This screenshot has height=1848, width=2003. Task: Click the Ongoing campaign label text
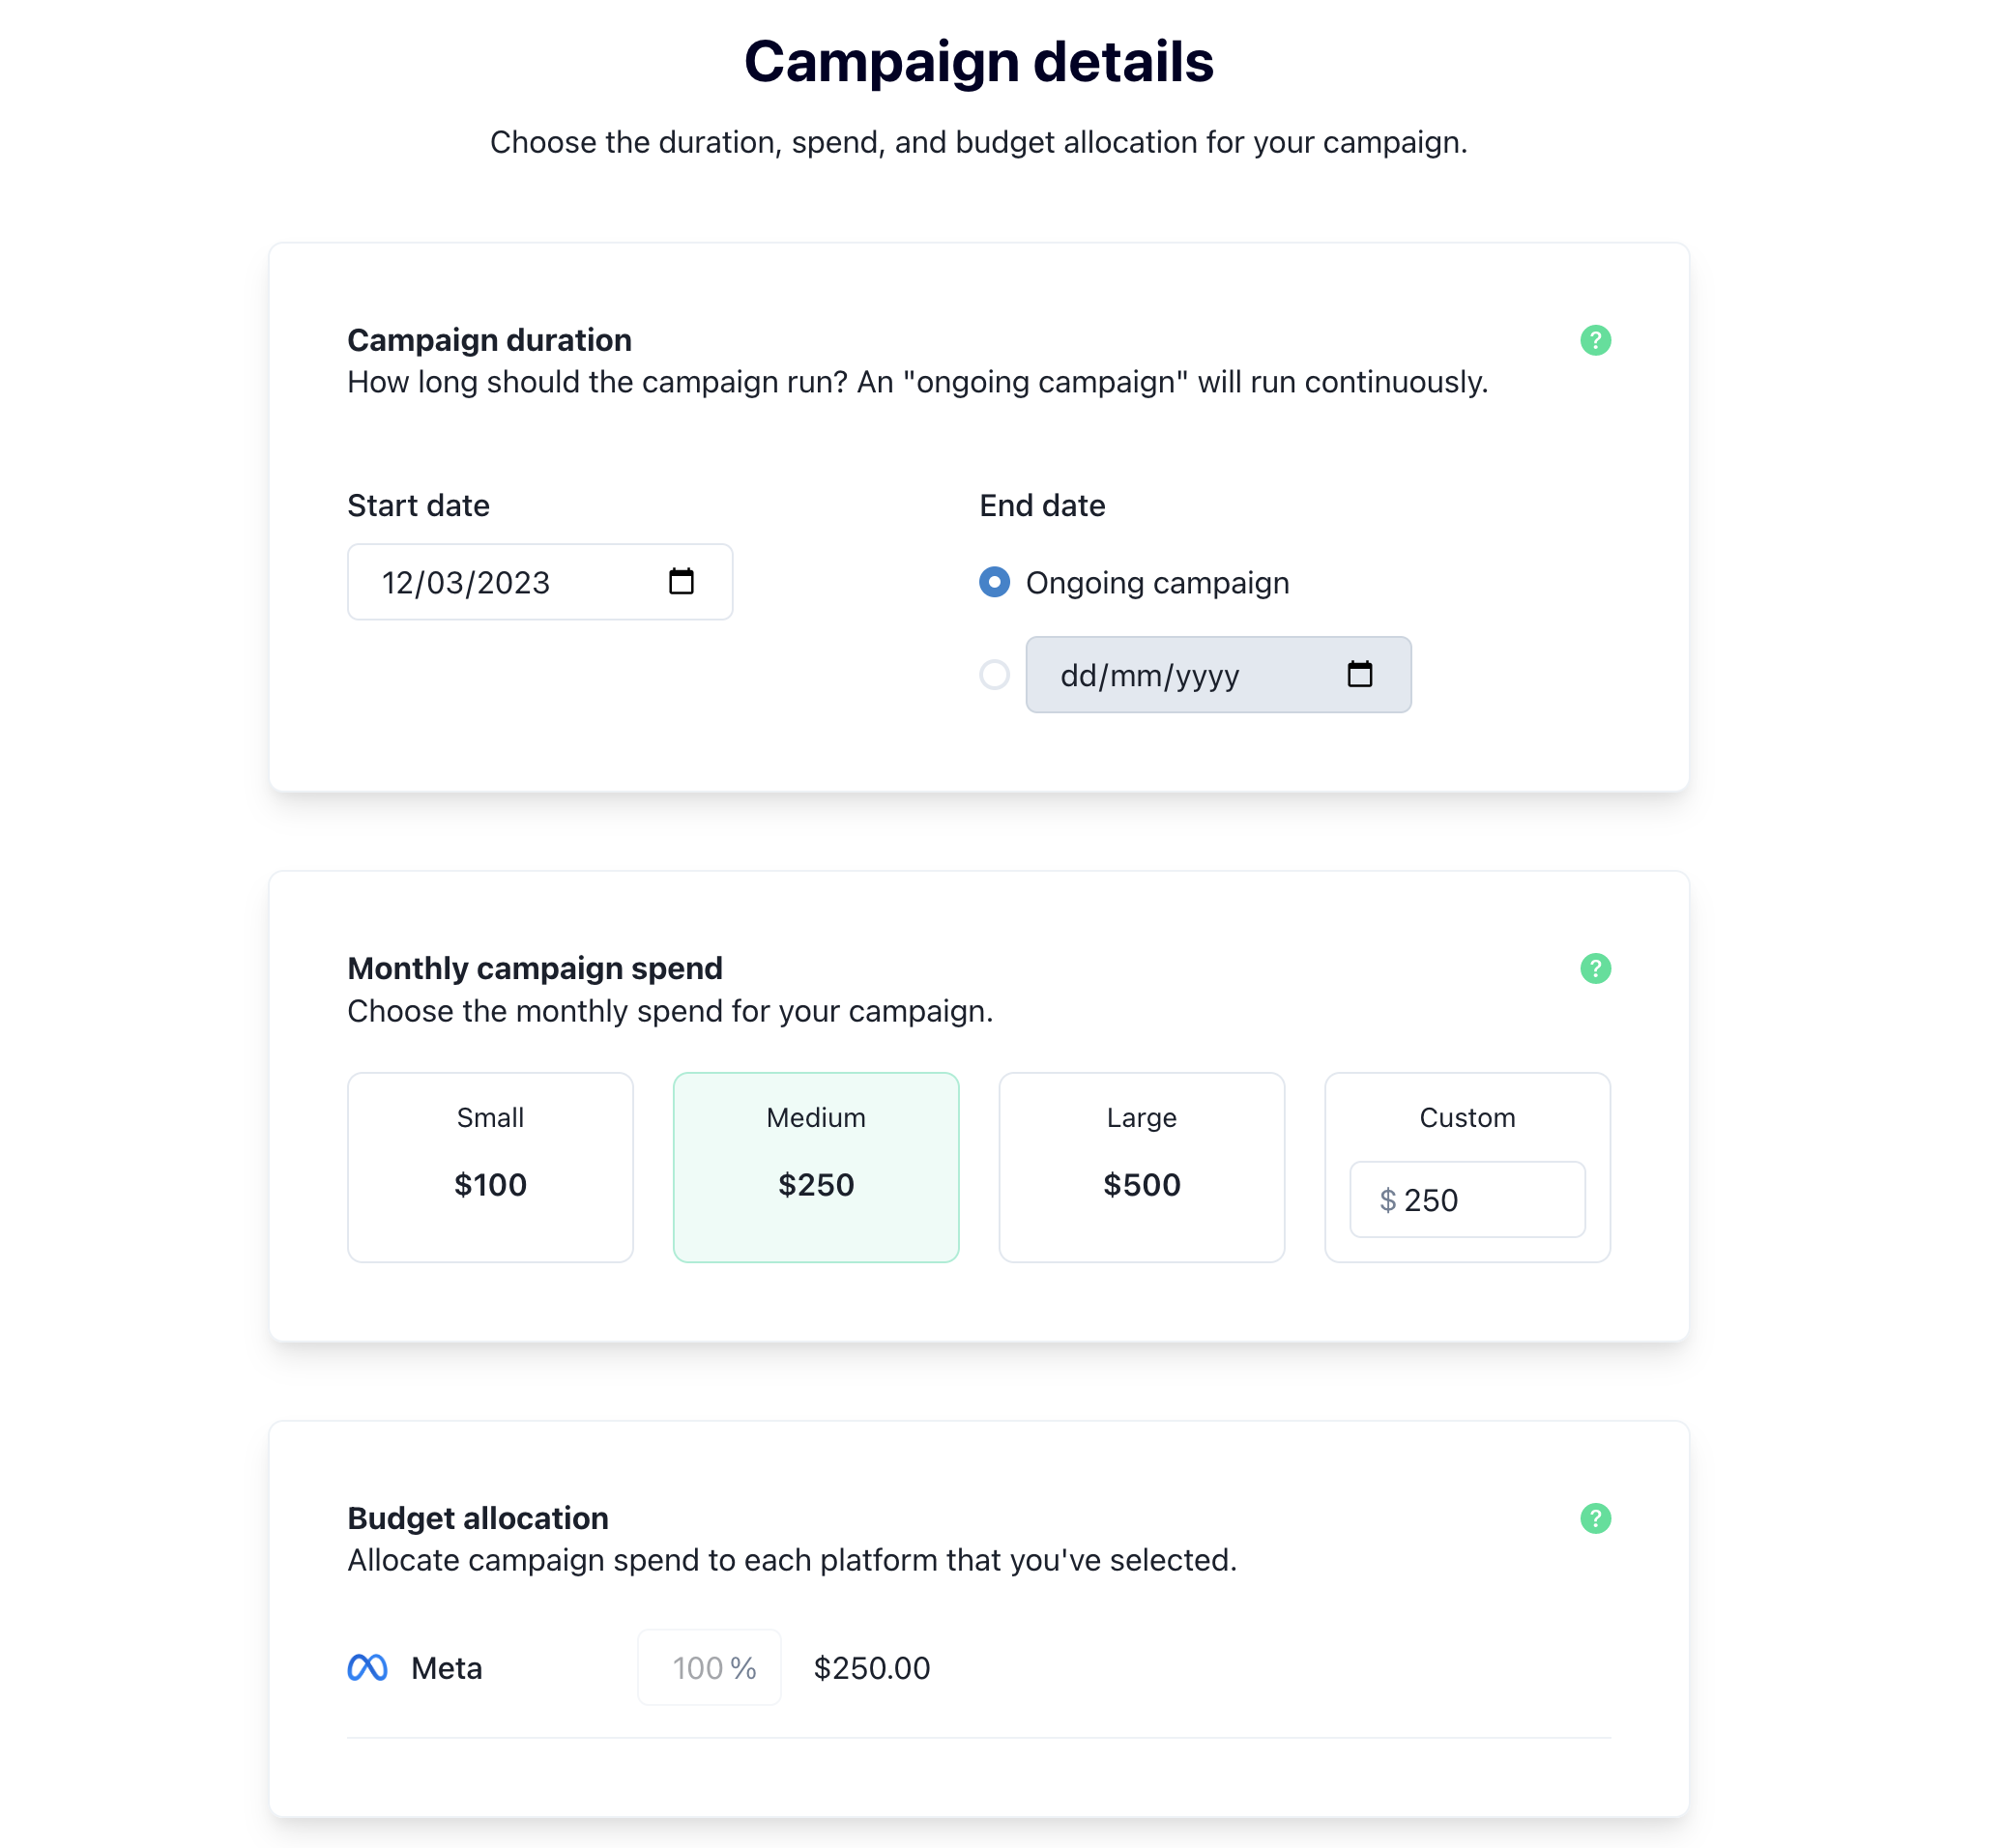pyautogui.click(x=1157, y=583)
